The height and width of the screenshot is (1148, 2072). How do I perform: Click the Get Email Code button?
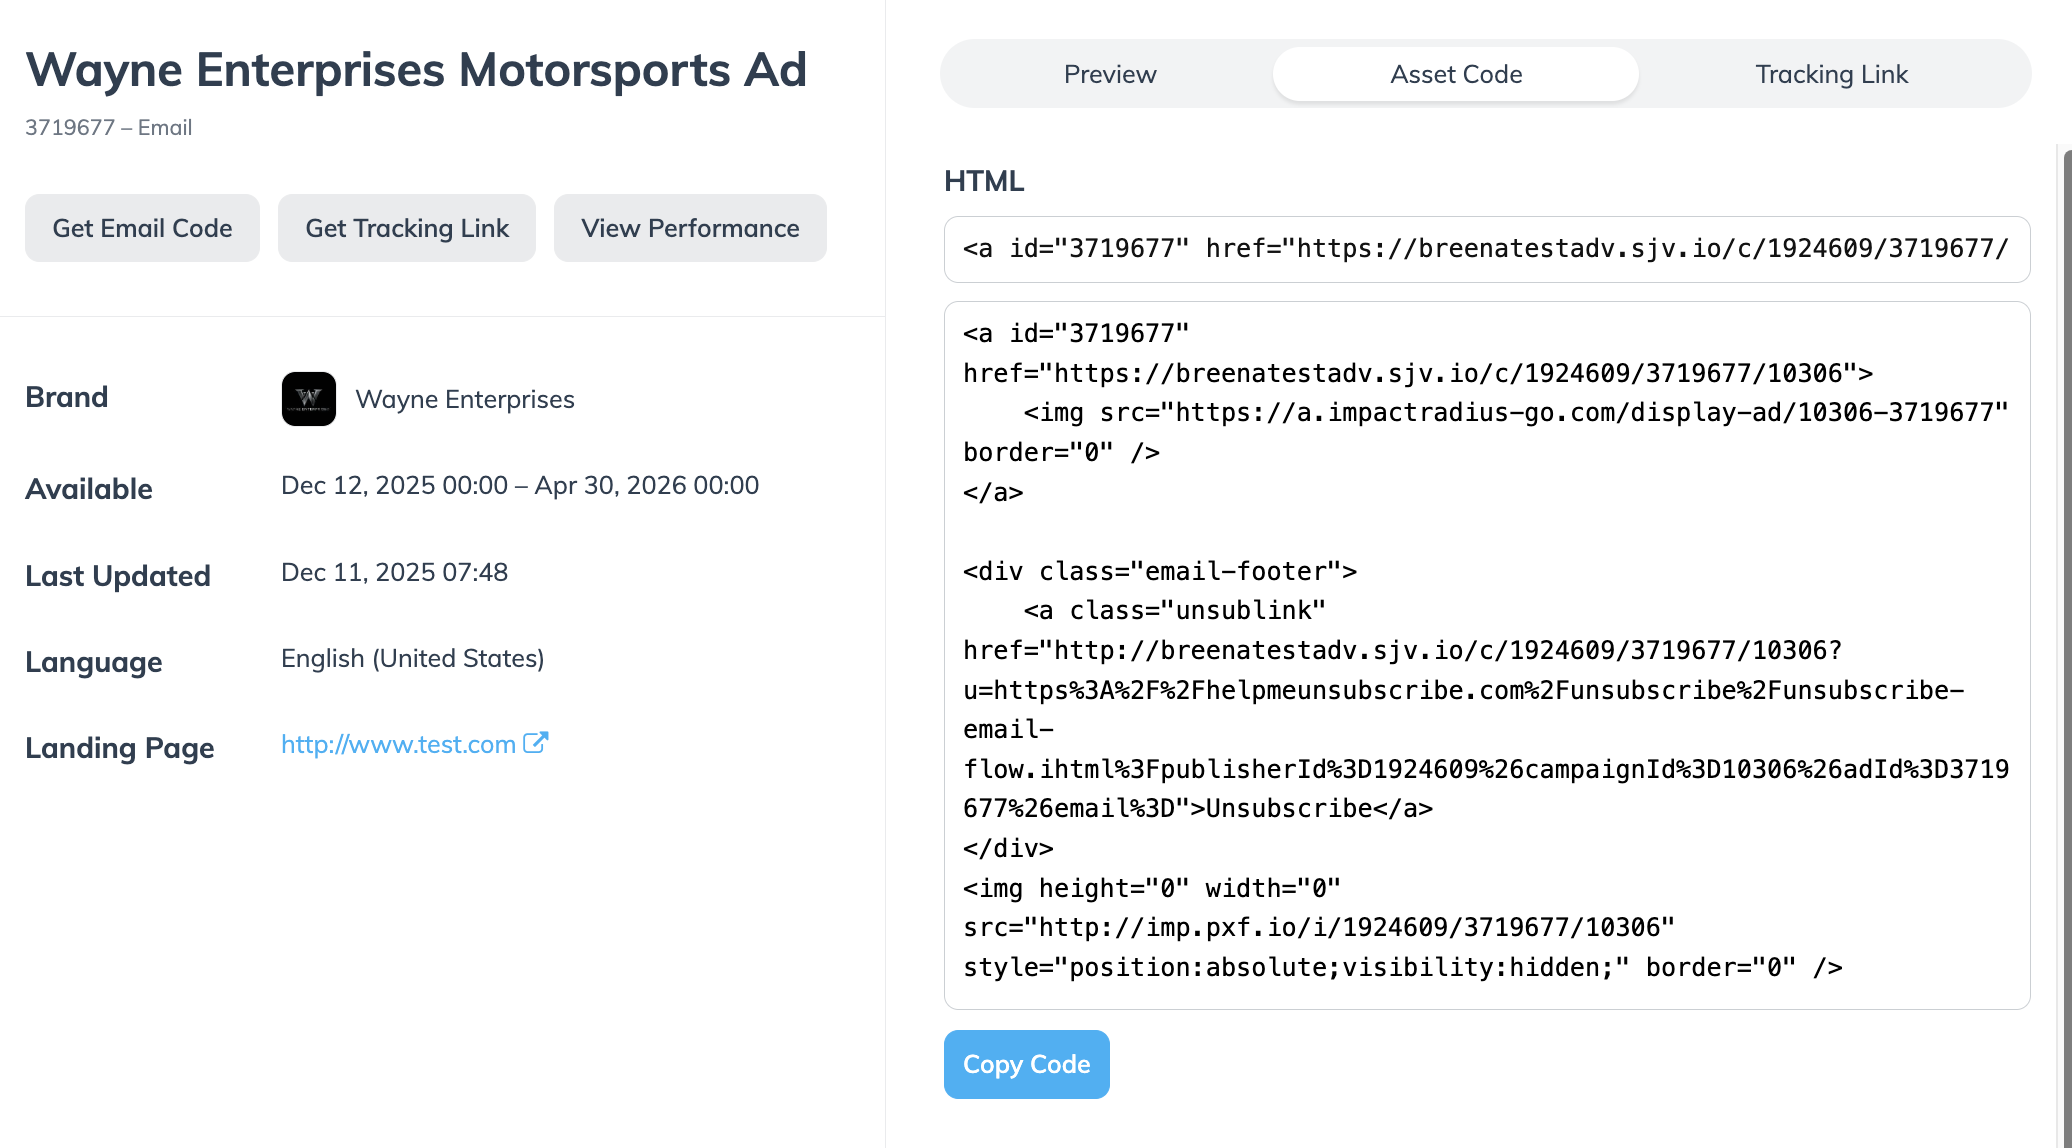pyautogui.click(x=142, y=228)
